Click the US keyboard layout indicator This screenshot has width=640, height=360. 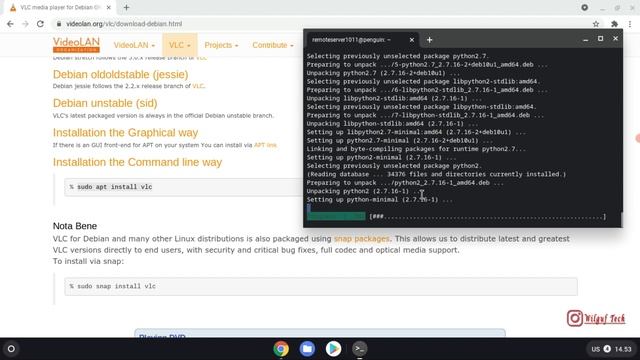596,349
